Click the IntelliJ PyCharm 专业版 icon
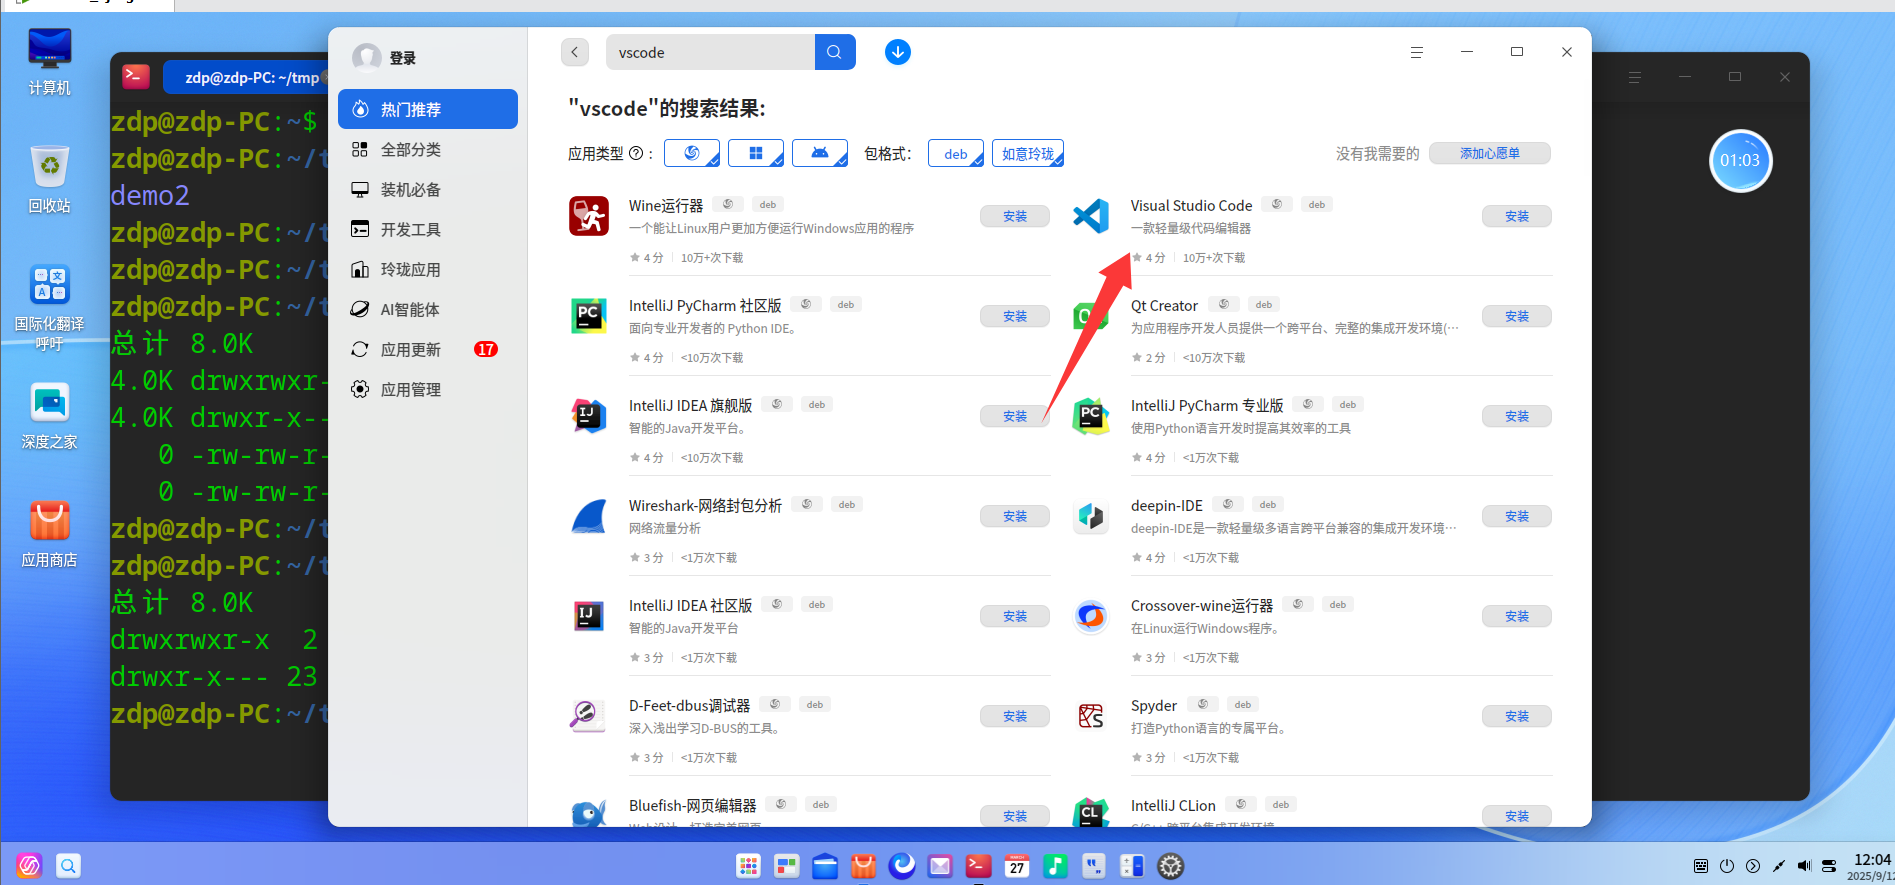The width and height of the screenshot is (1895, 885). tap(1091, 416)
